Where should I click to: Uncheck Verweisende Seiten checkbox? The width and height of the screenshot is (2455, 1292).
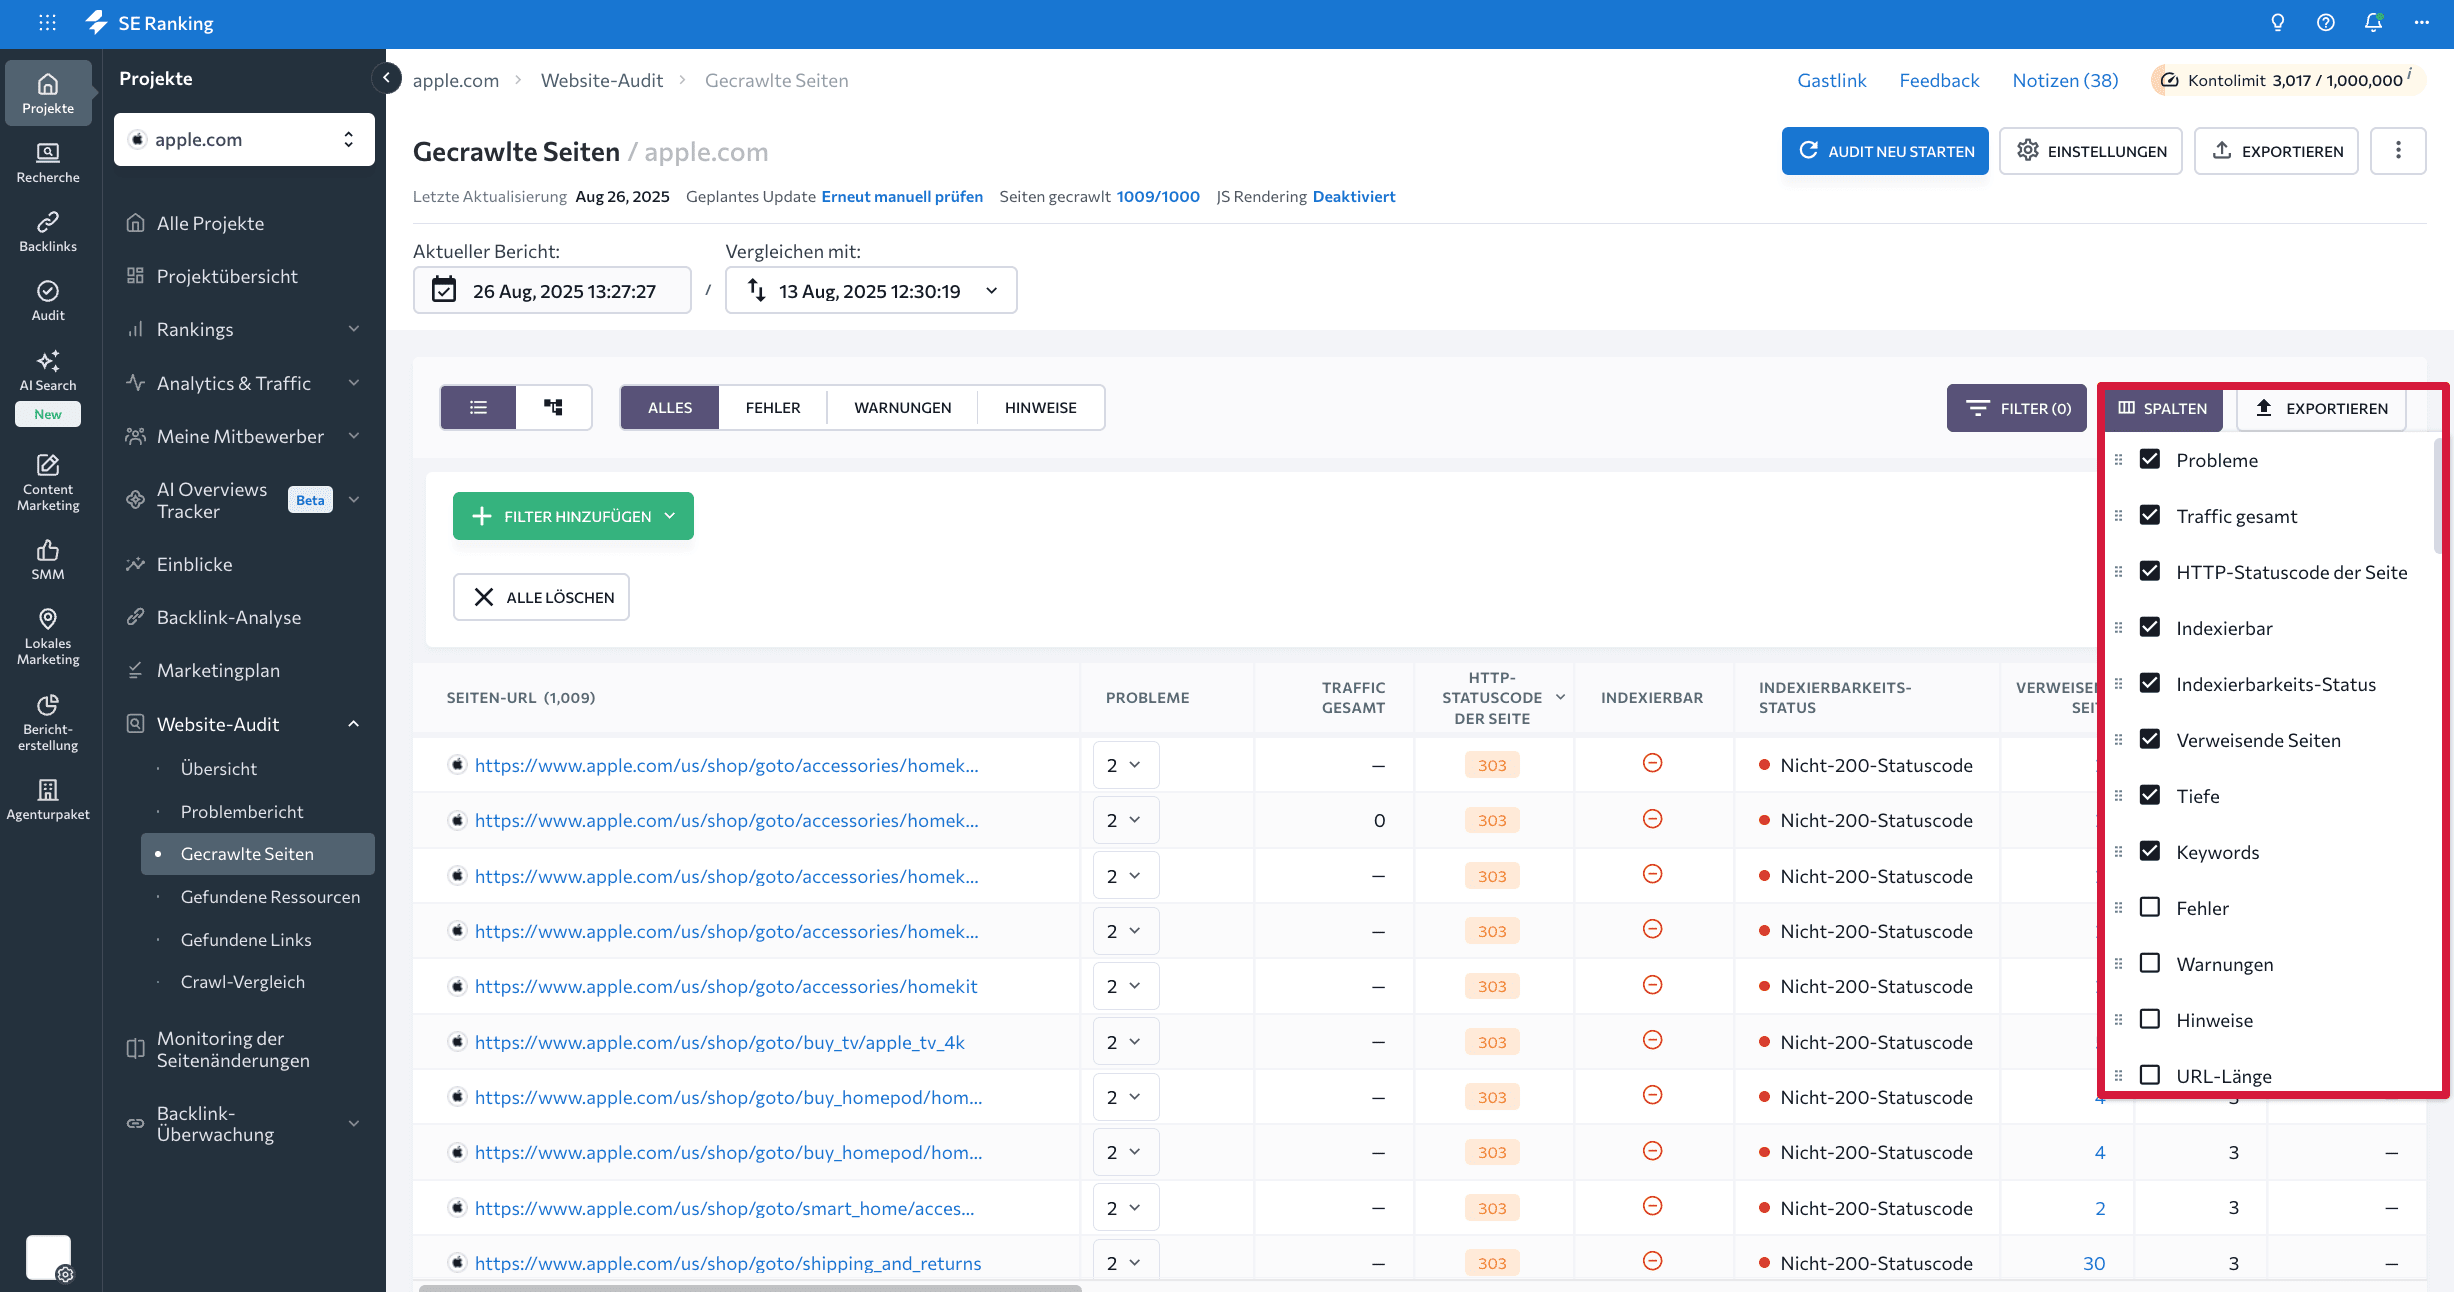pos(2150,739)
